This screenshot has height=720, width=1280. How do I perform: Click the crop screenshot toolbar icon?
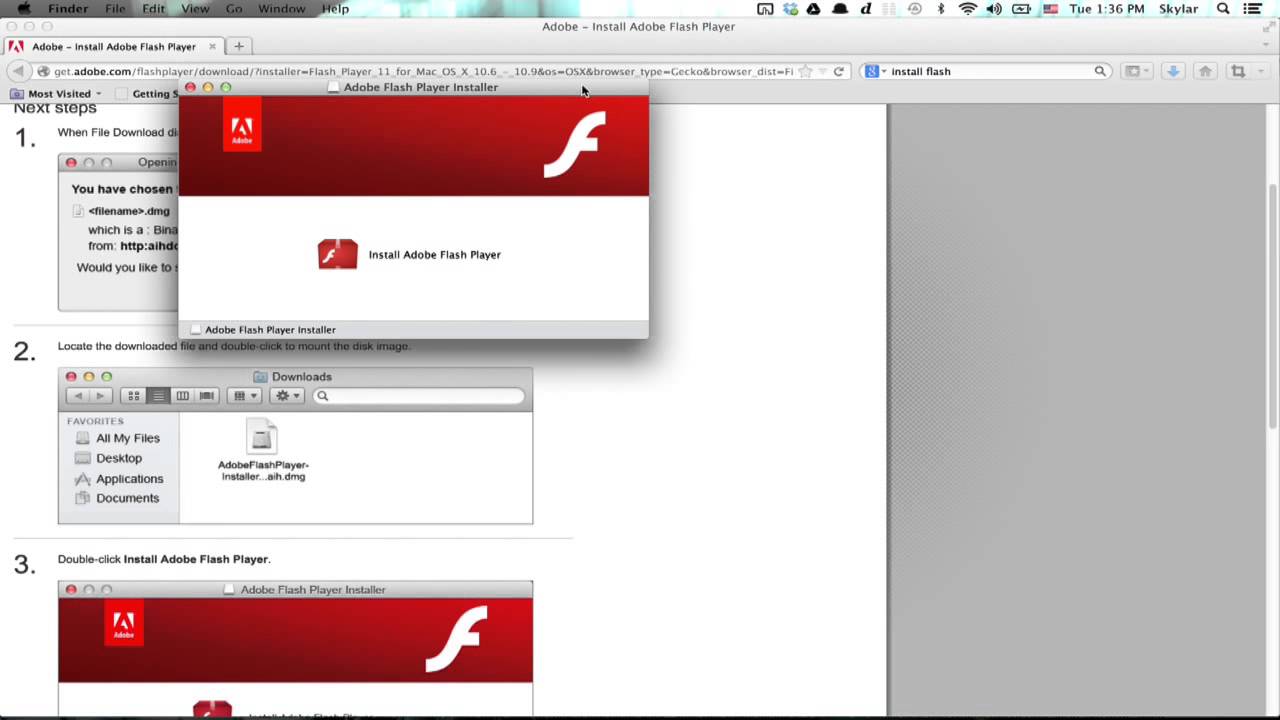[x=1238, y=71]
